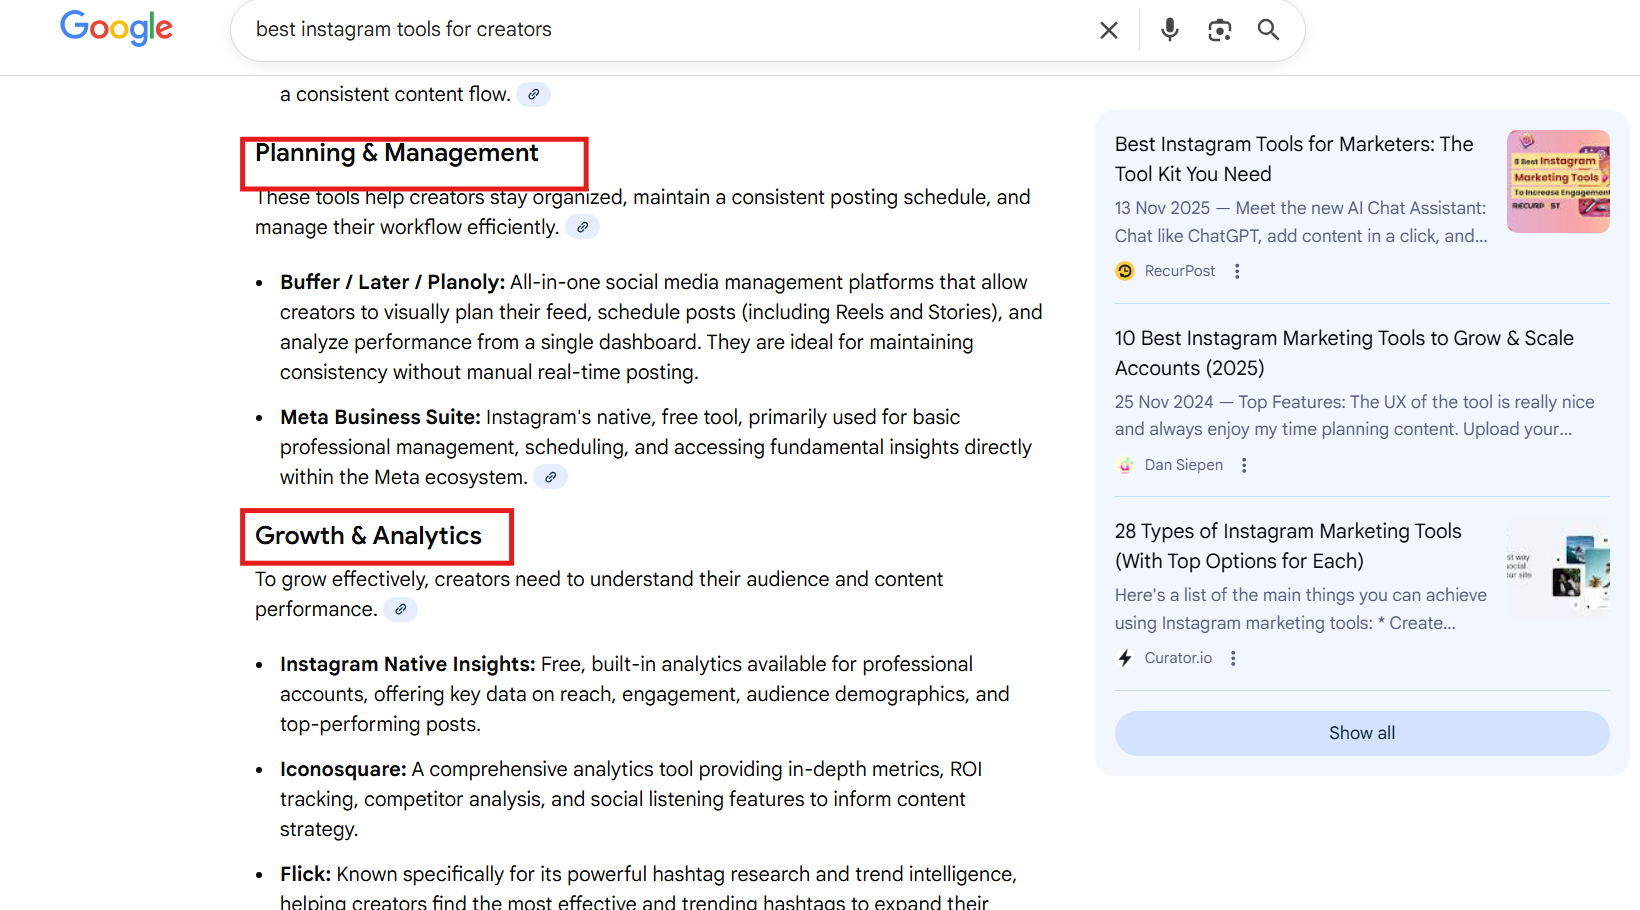Click the RecurPost source name

(1179, 271)
